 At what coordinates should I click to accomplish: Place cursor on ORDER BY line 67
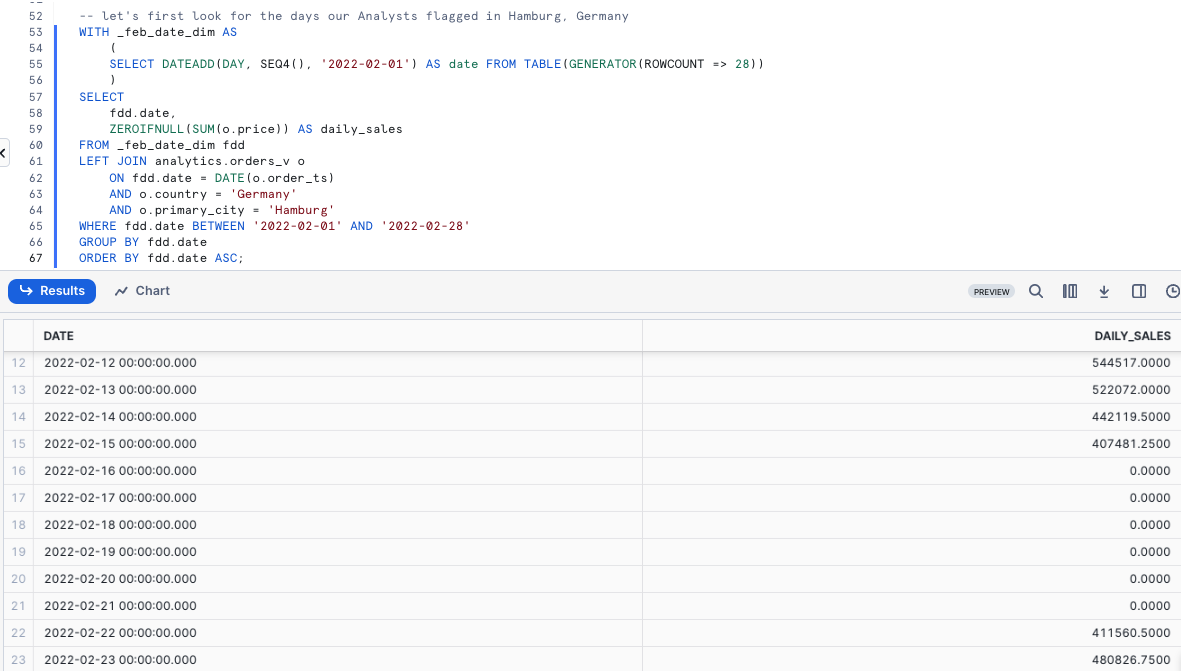coord(160,258)
